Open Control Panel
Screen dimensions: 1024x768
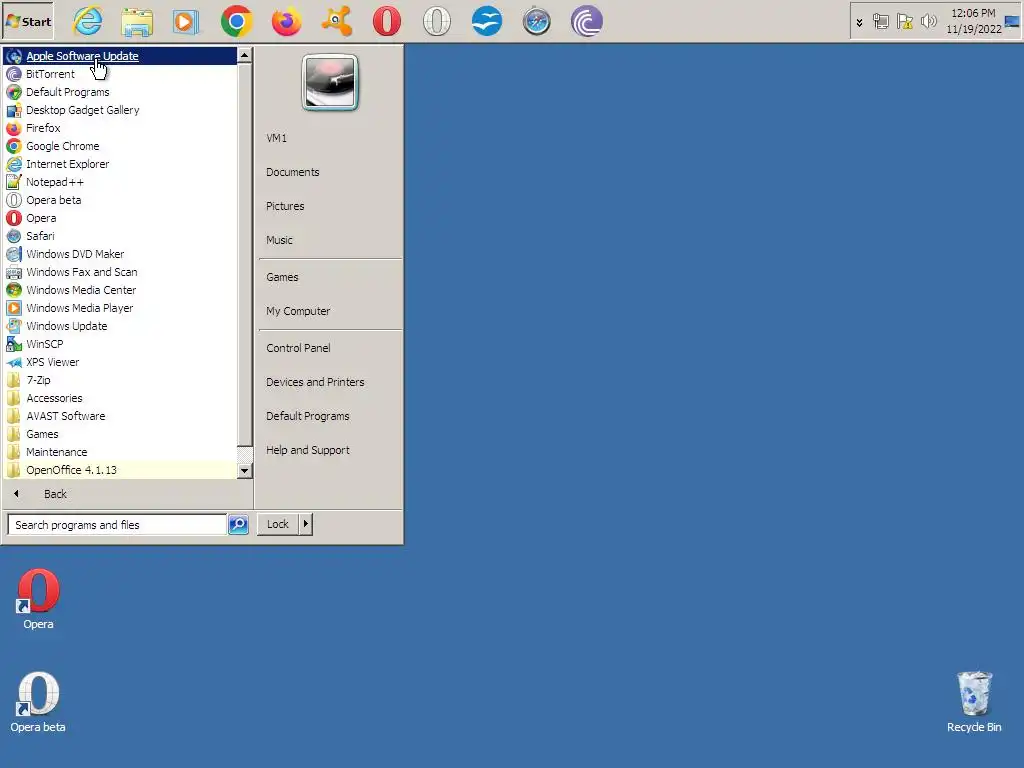pyautogui.click(x=330, y=348)
